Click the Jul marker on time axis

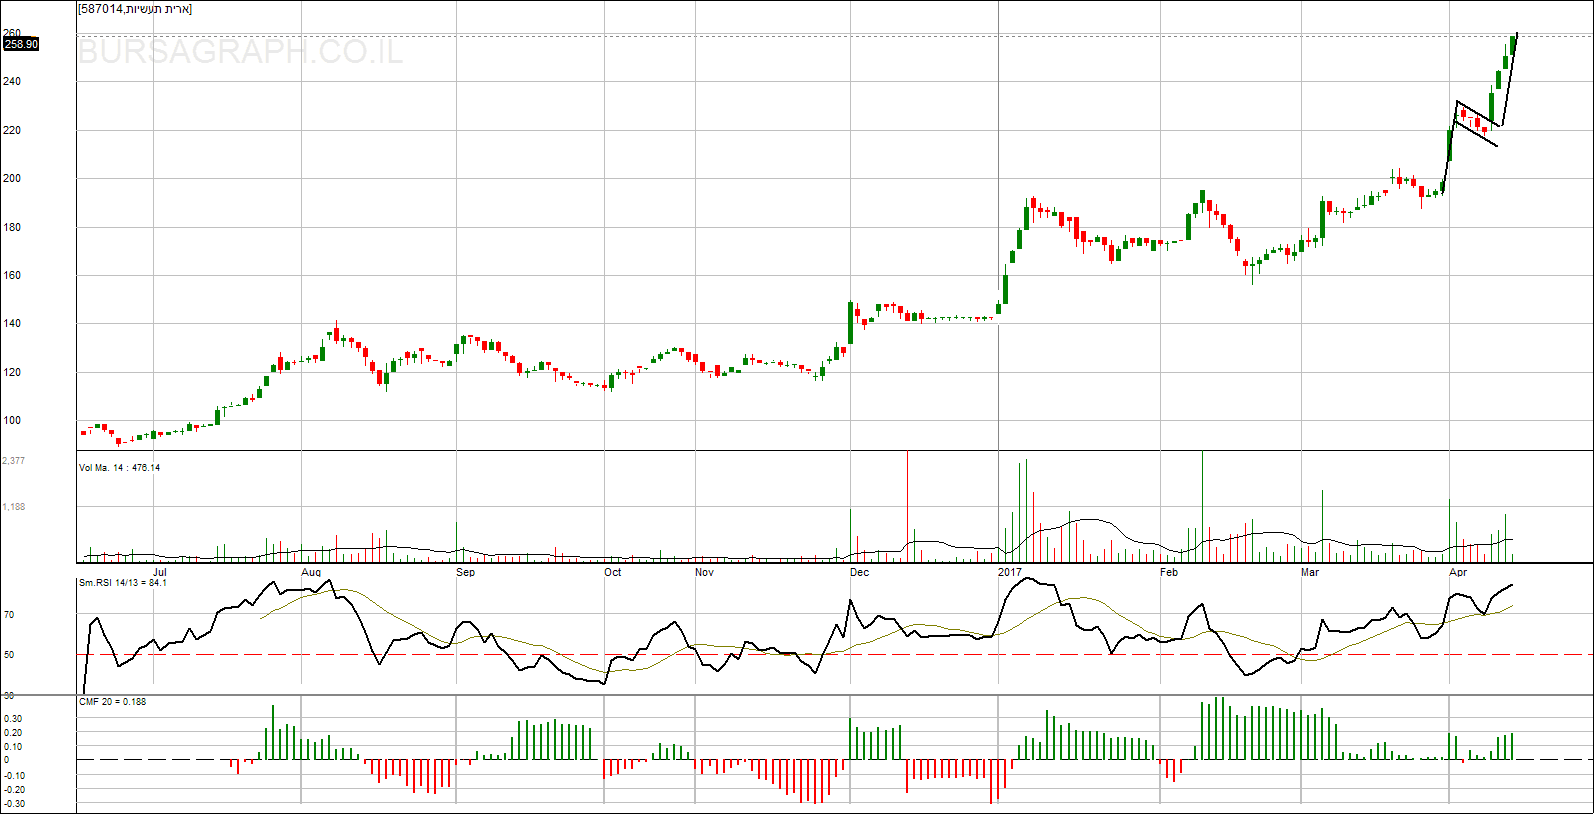[x=159, y=573]
